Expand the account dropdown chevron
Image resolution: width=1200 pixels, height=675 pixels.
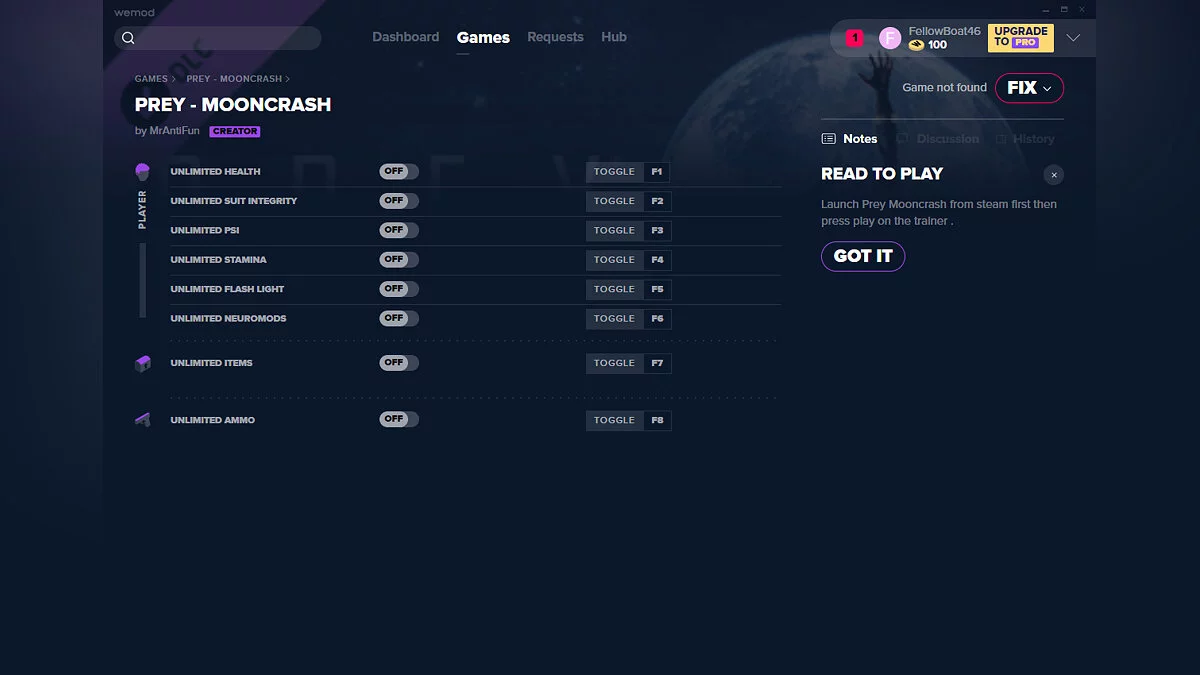(1073, 38)
